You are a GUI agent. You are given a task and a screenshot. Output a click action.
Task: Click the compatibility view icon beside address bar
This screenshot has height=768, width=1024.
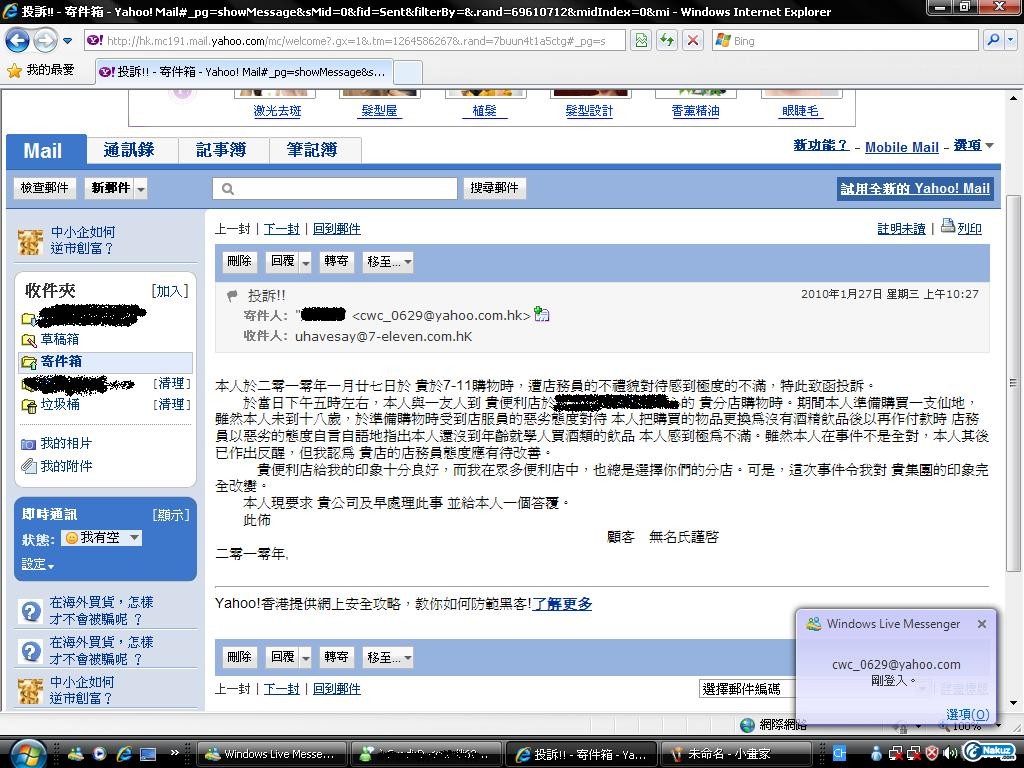tap(641, 40)
